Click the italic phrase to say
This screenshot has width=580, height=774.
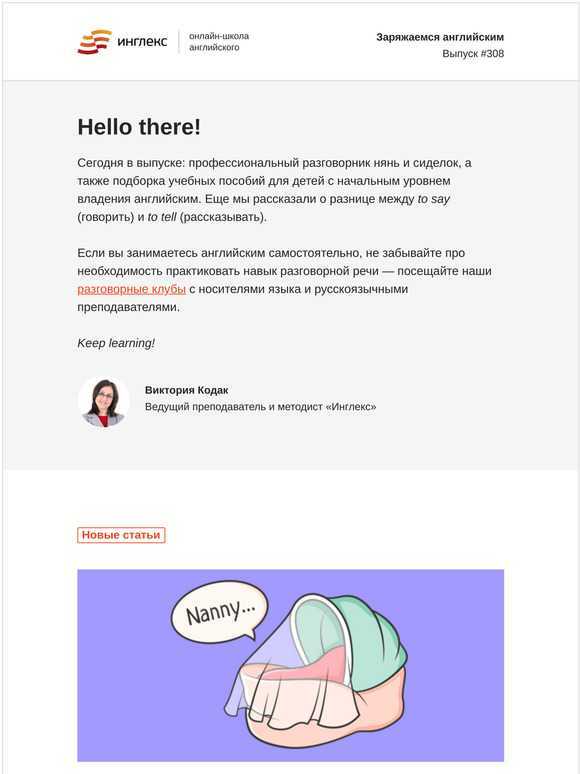[x=433, y=199]
